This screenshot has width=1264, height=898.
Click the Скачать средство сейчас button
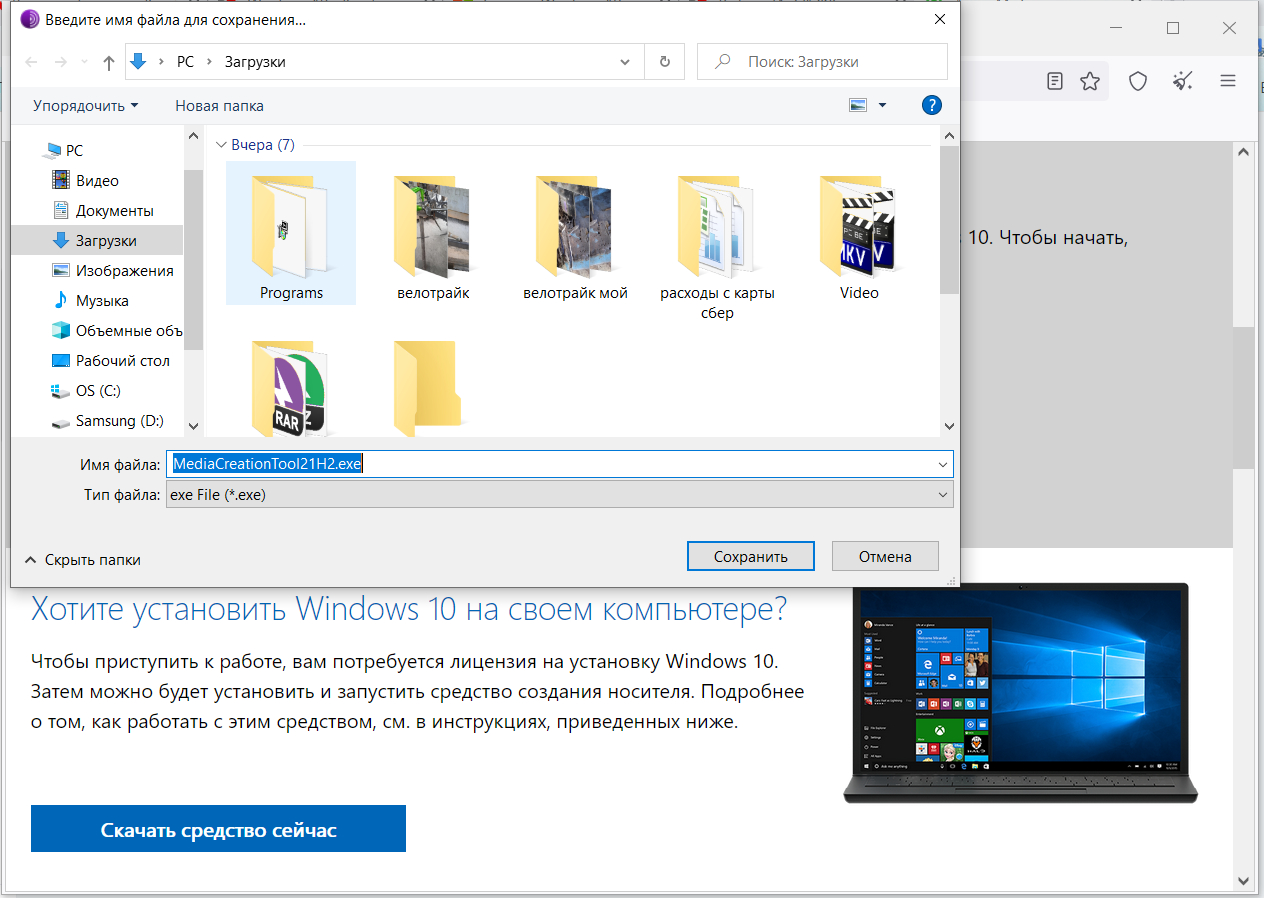tap(218, 829)
